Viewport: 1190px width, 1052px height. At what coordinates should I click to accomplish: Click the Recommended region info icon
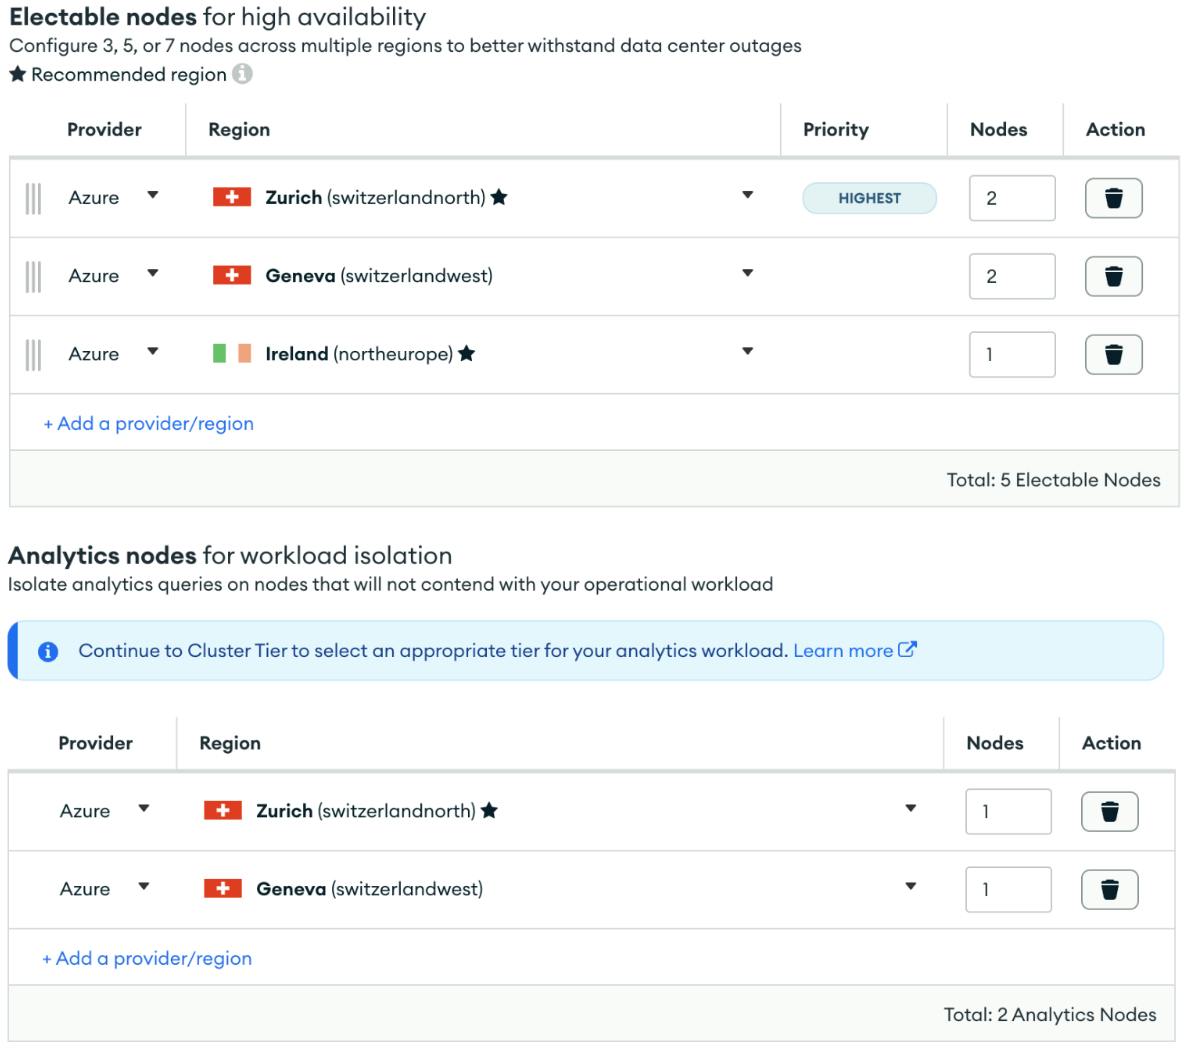[x=240, y=72]
